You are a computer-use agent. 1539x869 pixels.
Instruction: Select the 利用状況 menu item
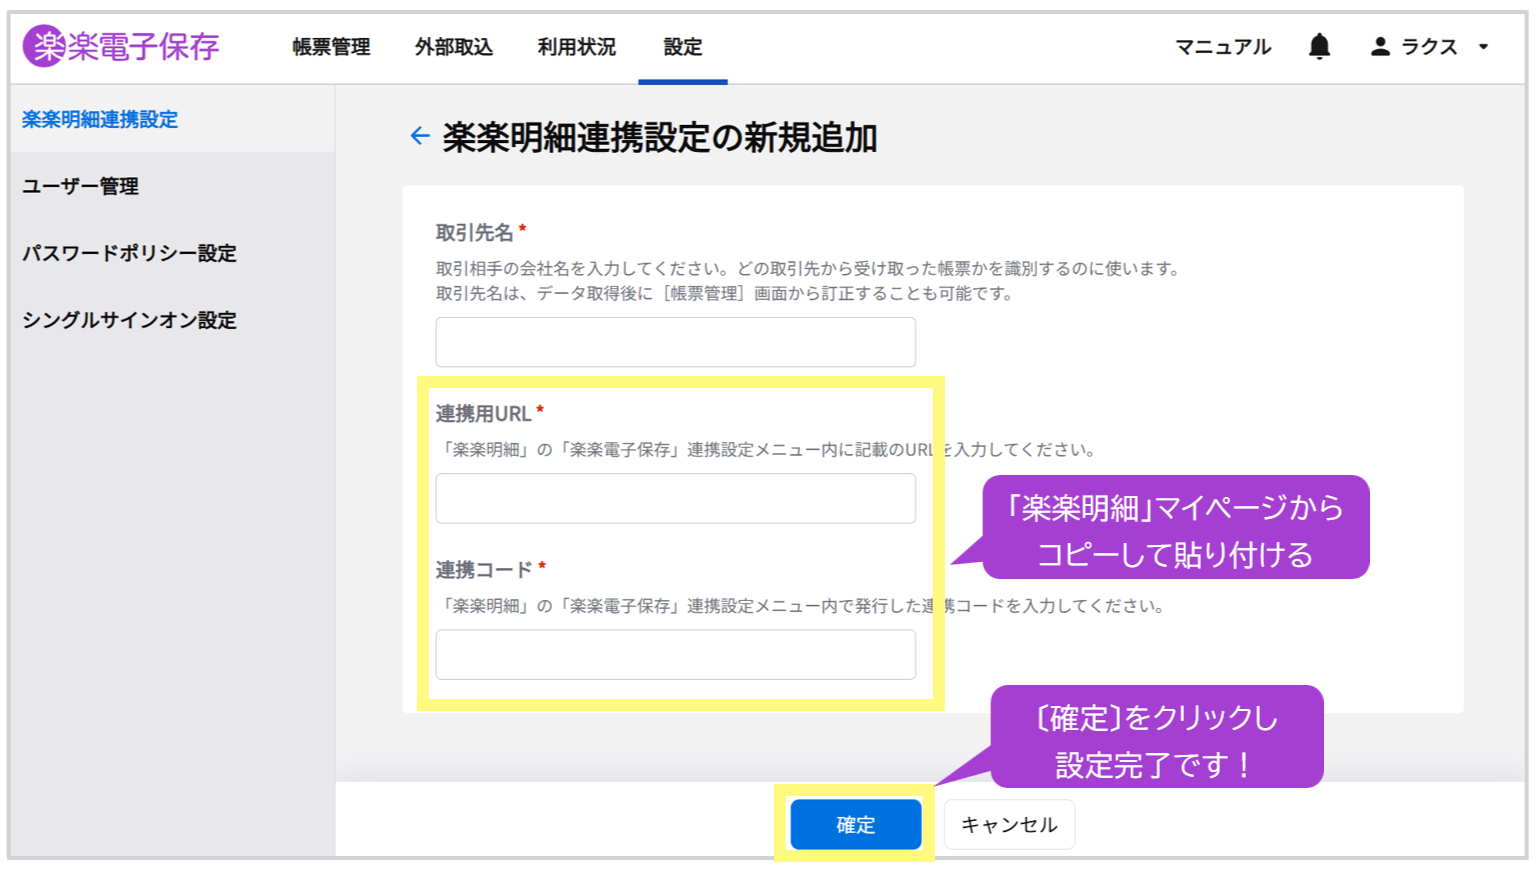pos(576,47)
